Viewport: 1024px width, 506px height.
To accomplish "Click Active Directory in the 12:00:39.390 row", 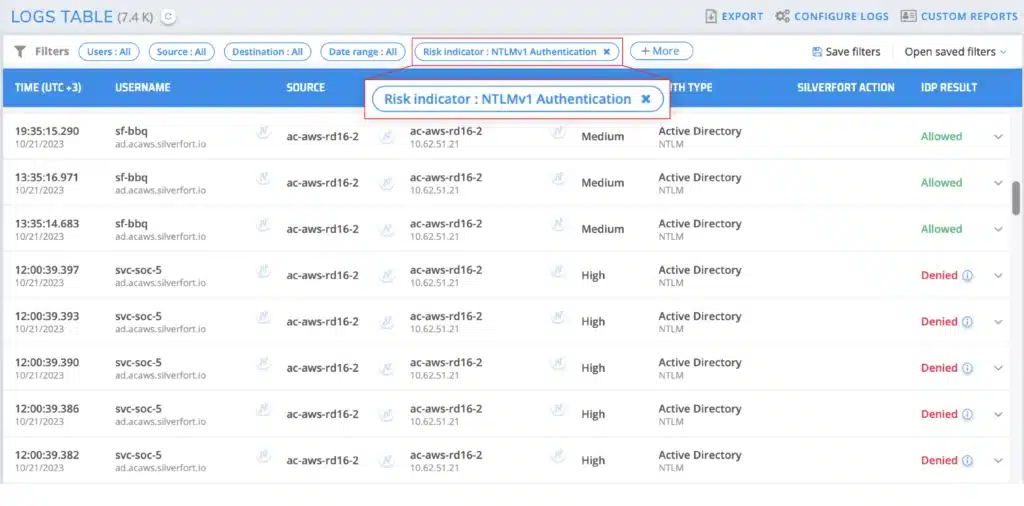I will tap(699, 362).
